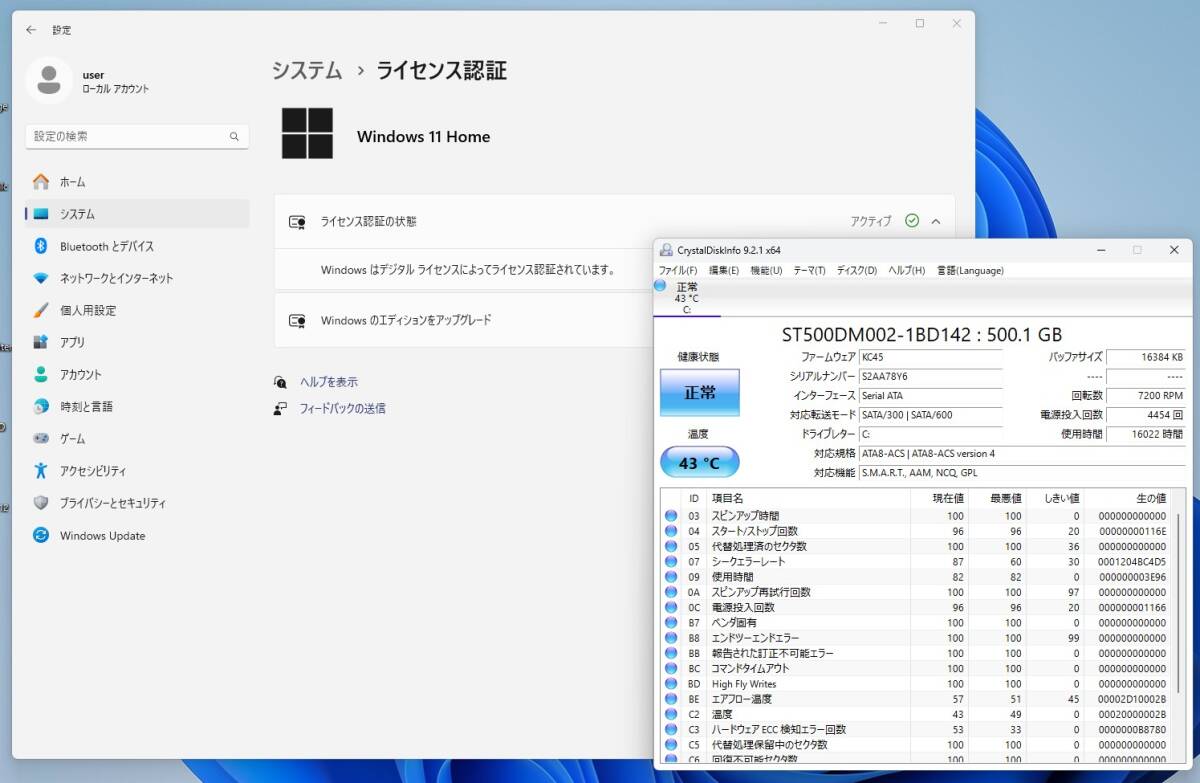The image size is (1200, 783).
Task: Click the status orb for エアフロー温度 row
Action: point(671,699)
